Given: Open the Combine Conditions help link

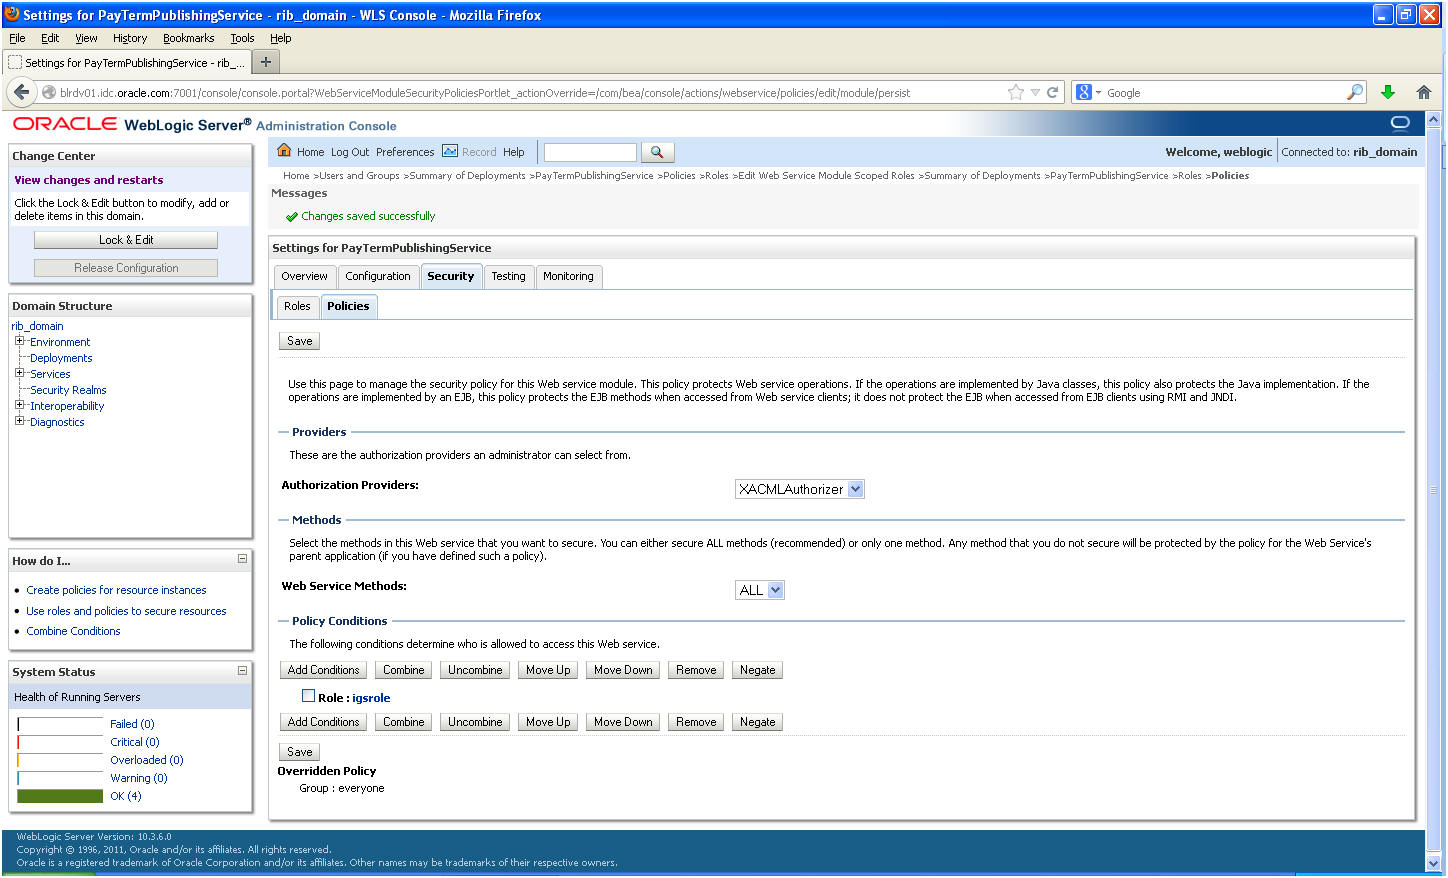Looking at the screenshot, I should point(73,631).
